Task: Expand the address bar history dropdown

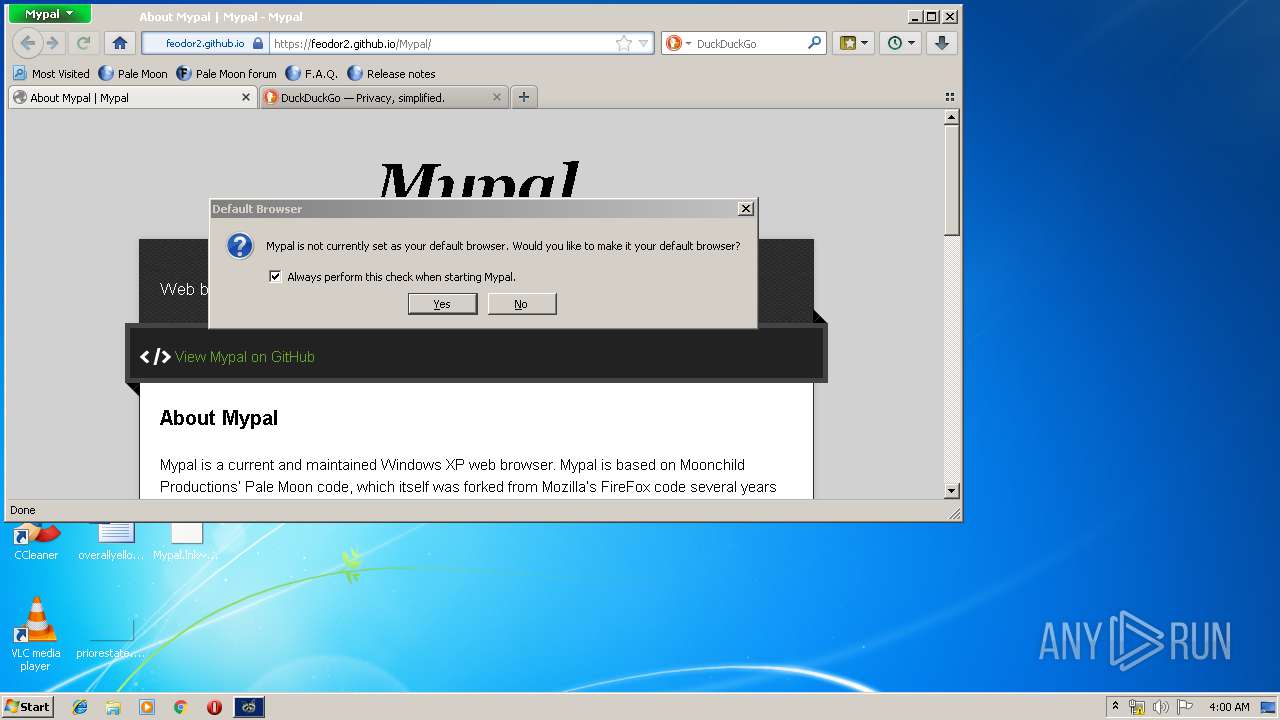Action: coord(643,43)
